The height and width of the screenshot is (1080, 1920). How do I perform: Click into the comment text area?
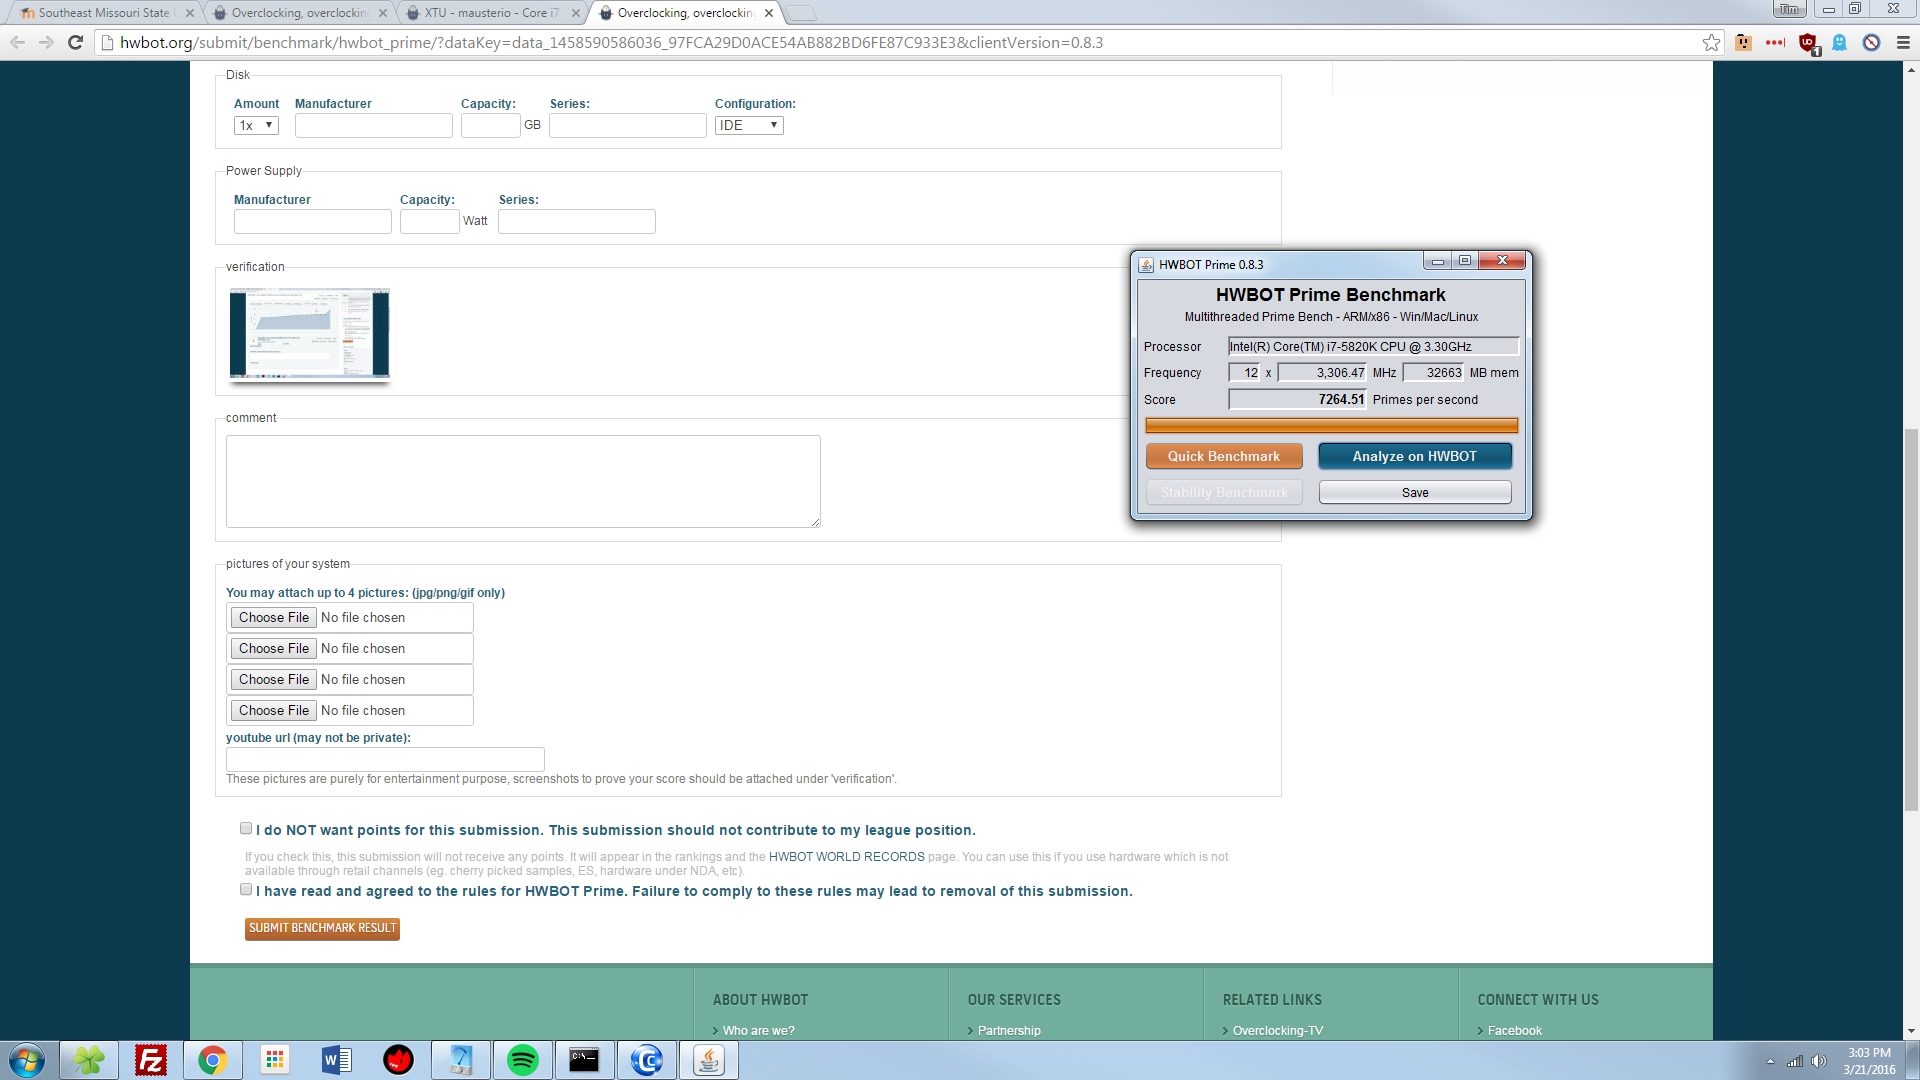[x=523, y=481]
